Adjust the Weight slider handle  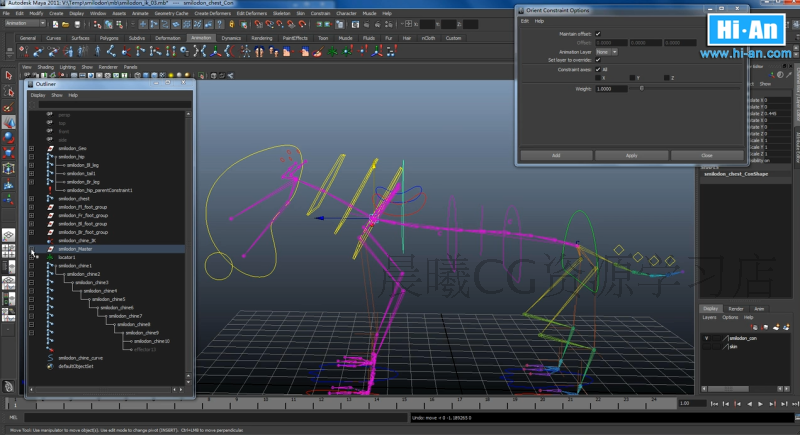point(642,89)
